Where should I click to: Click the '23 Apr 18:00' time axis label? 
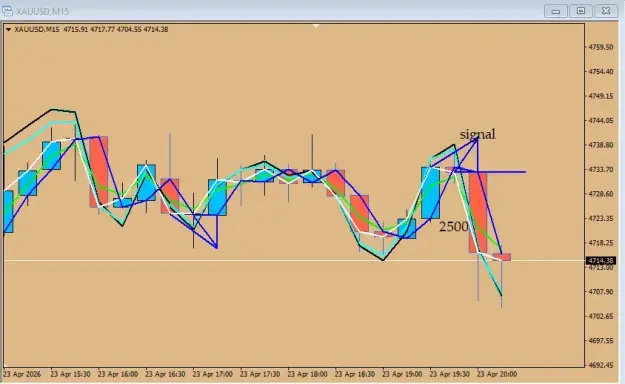[x=307, y=374]
